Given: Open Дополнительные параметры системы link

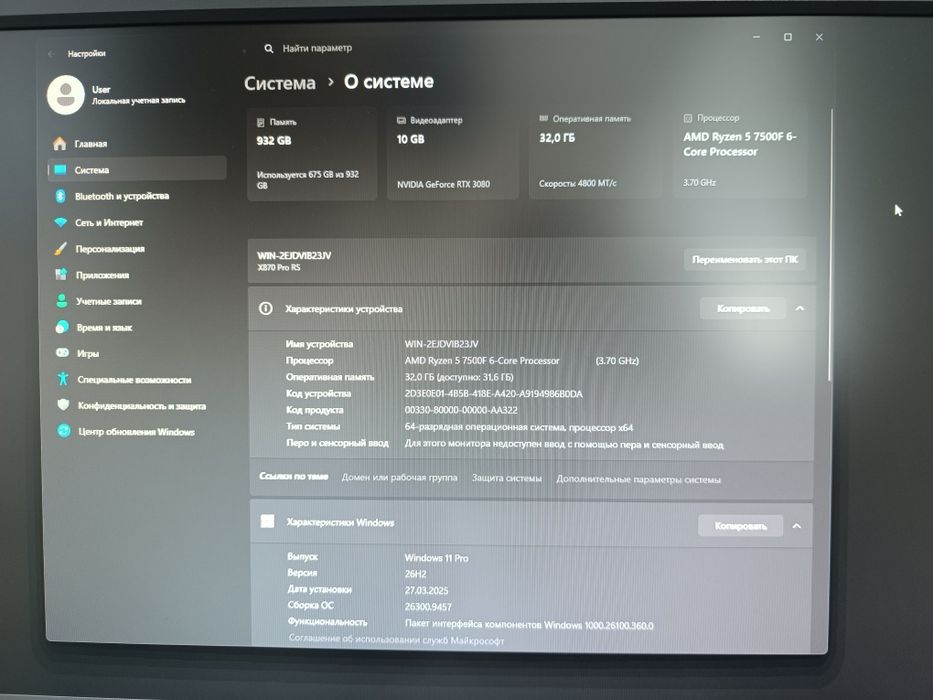Looking at the screenshot, I should [x=638, y=479].
